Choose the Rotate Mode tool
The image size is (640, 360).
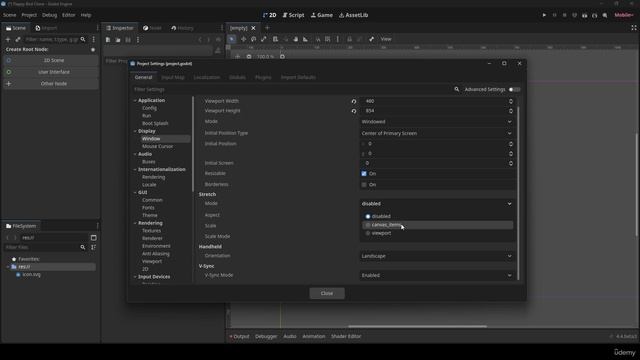pos(253,39)
